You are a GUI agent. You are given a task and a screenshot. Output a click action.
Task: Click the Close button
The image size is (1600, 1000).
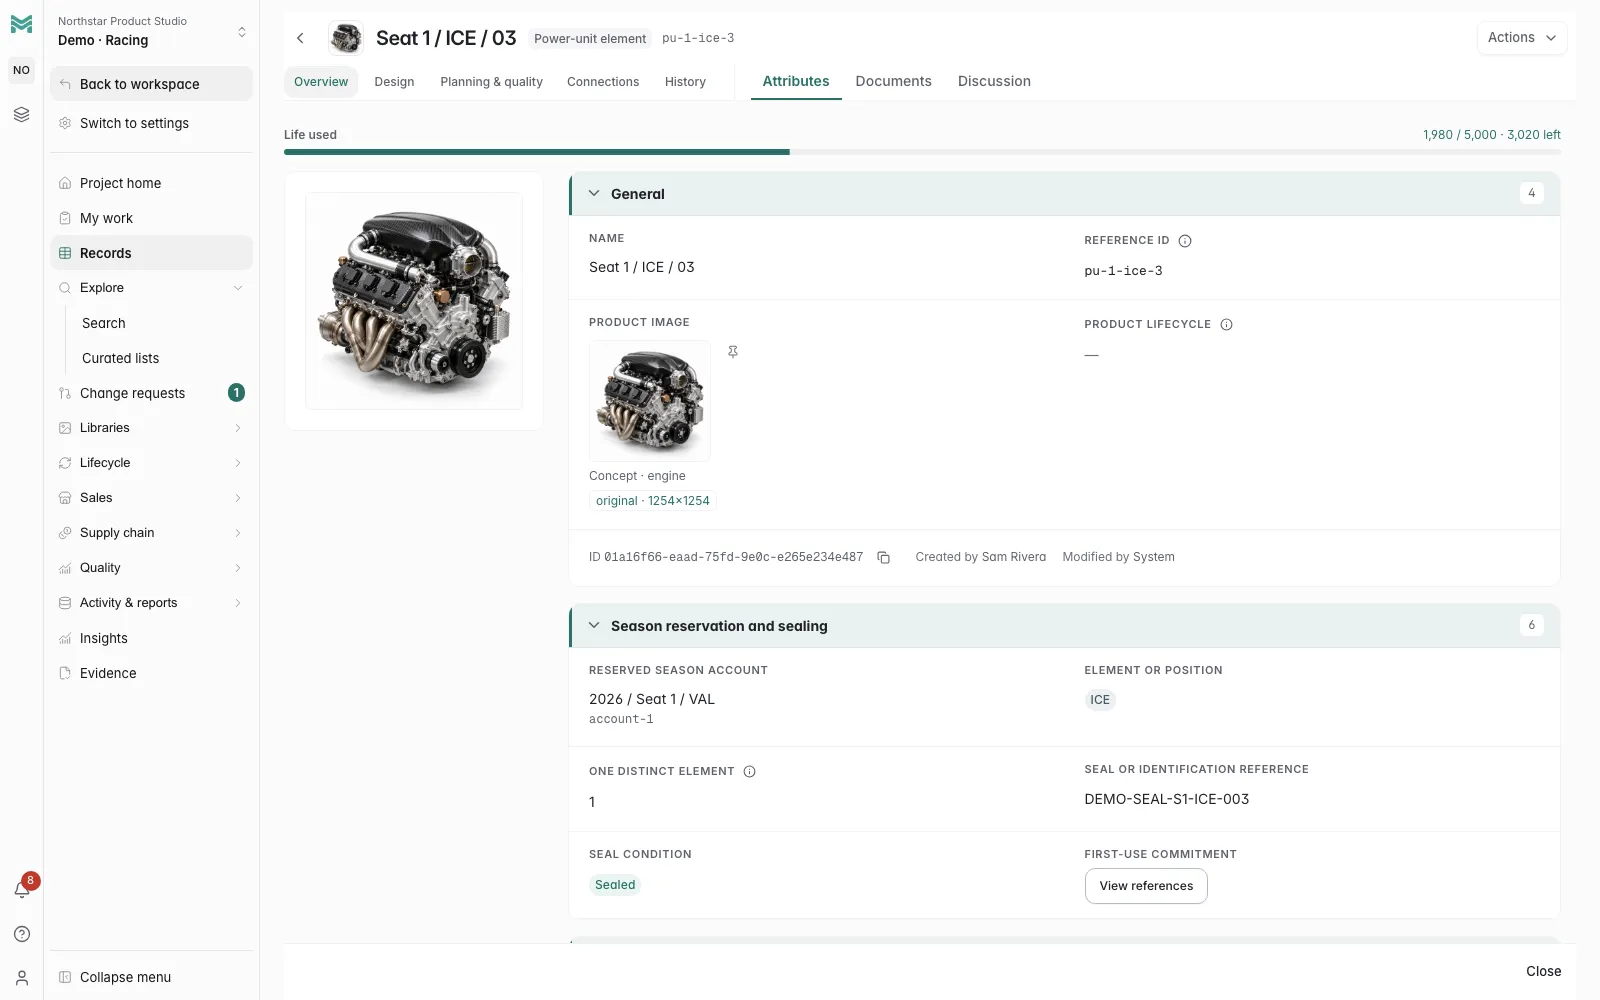click(x=1543, y=972)
